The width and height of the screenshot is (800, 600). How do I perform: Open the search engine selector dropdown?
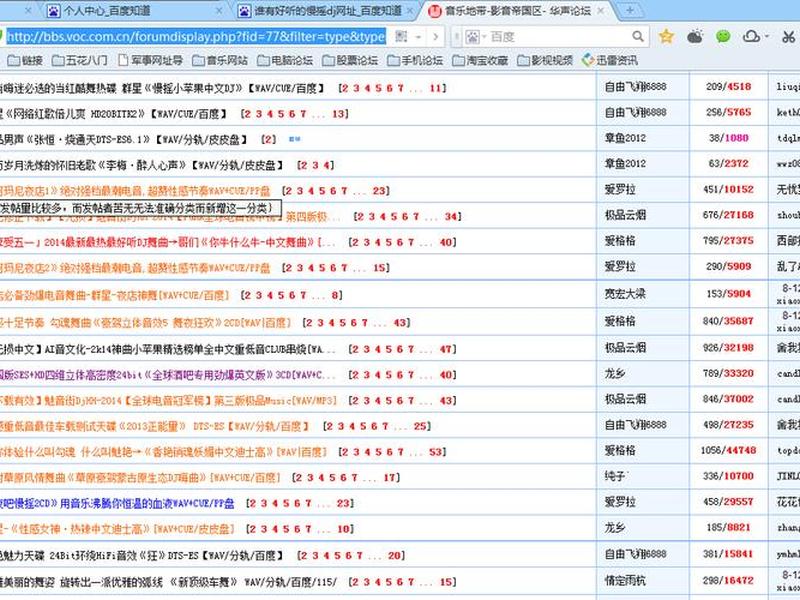[474, 37]
